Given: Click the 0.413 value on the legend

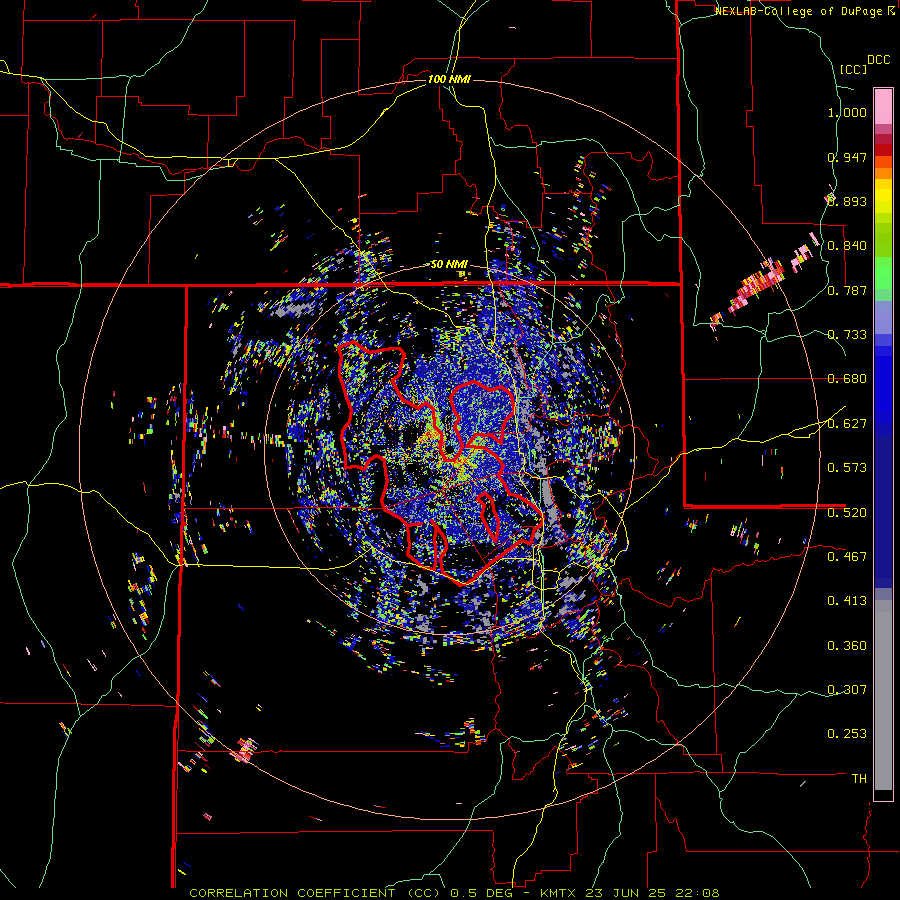Looking at the screenshot, I should pos(847,601).
